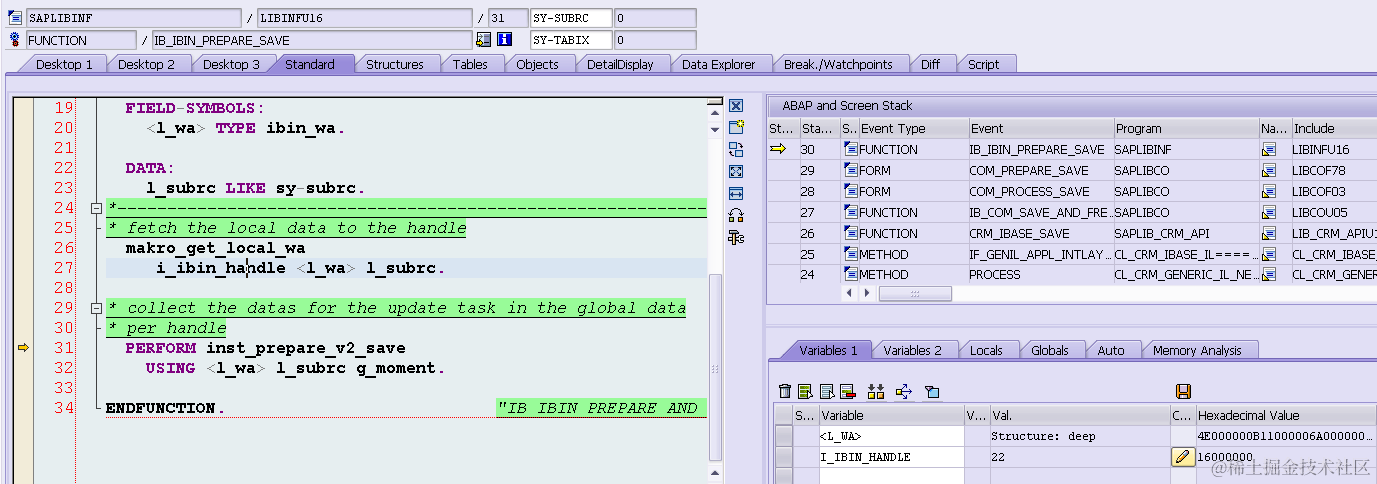
Task: Open the Data Explorer tab
Action: click(x=719, y=64)
